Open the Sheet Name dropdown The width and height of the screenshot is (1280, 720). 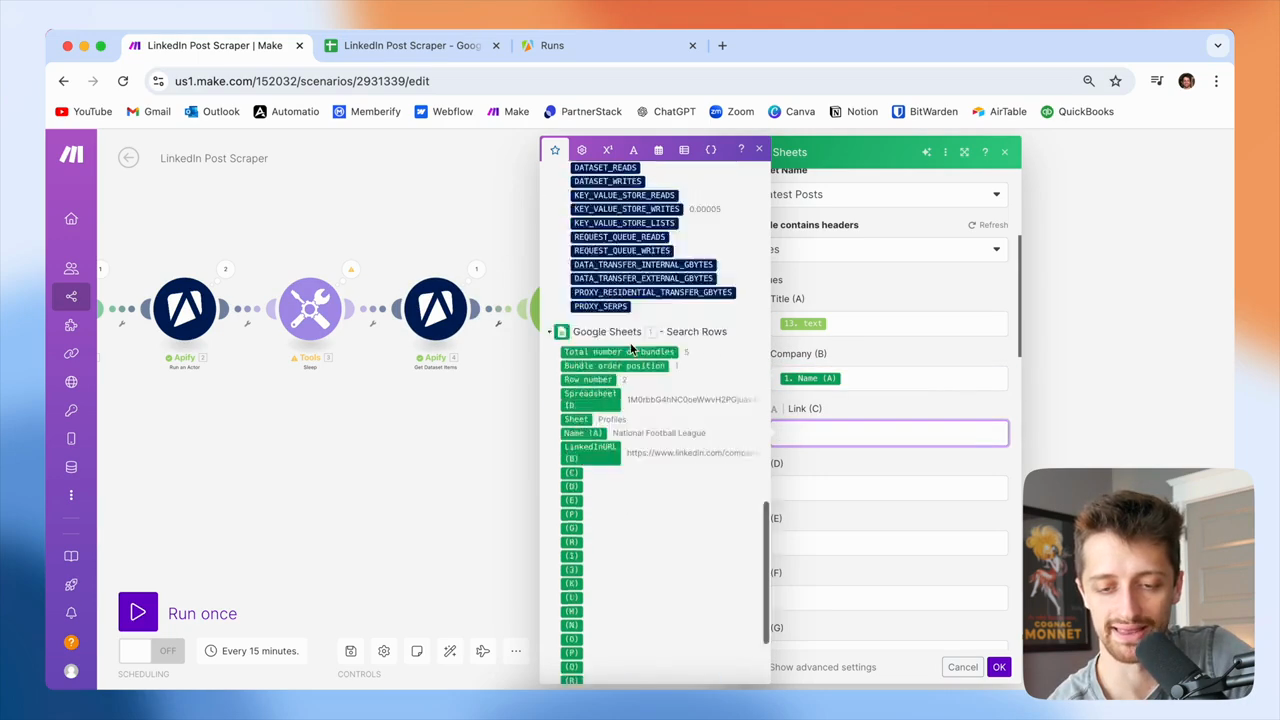click(x=889, y=194)
